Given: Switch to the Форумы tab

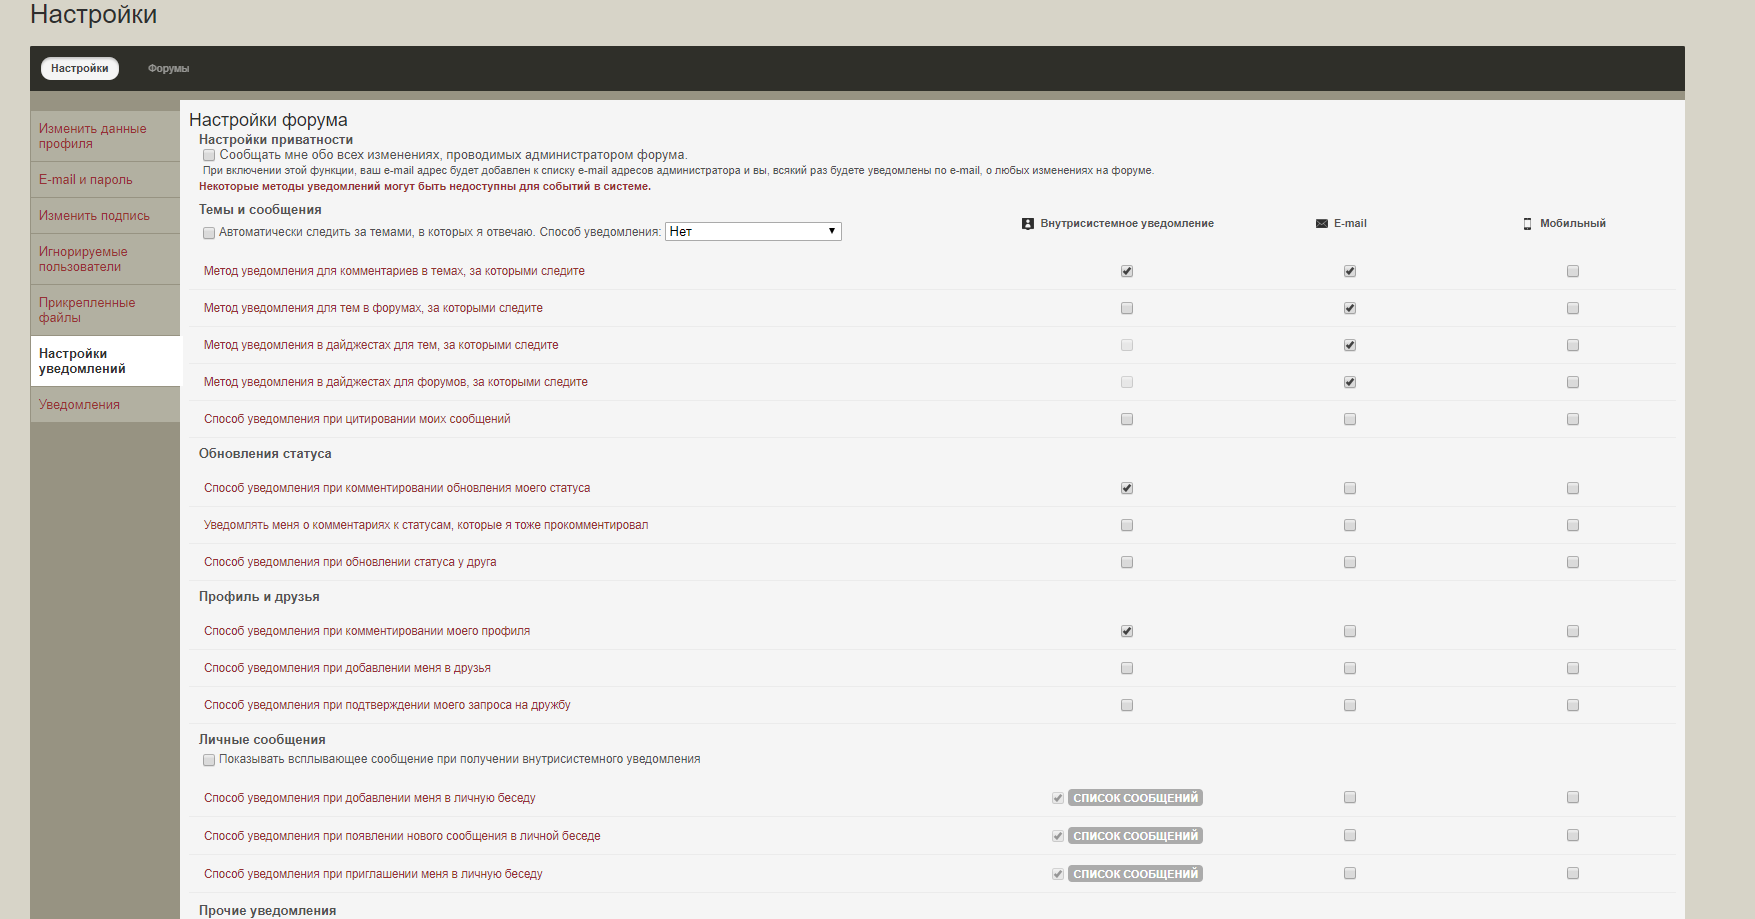Looking at the screenshot, I should click(168, 68).
